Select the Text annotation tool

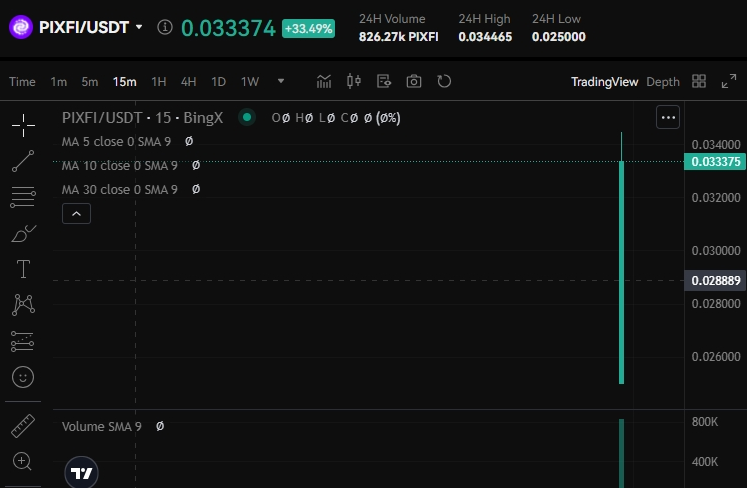tap(23, 269)
